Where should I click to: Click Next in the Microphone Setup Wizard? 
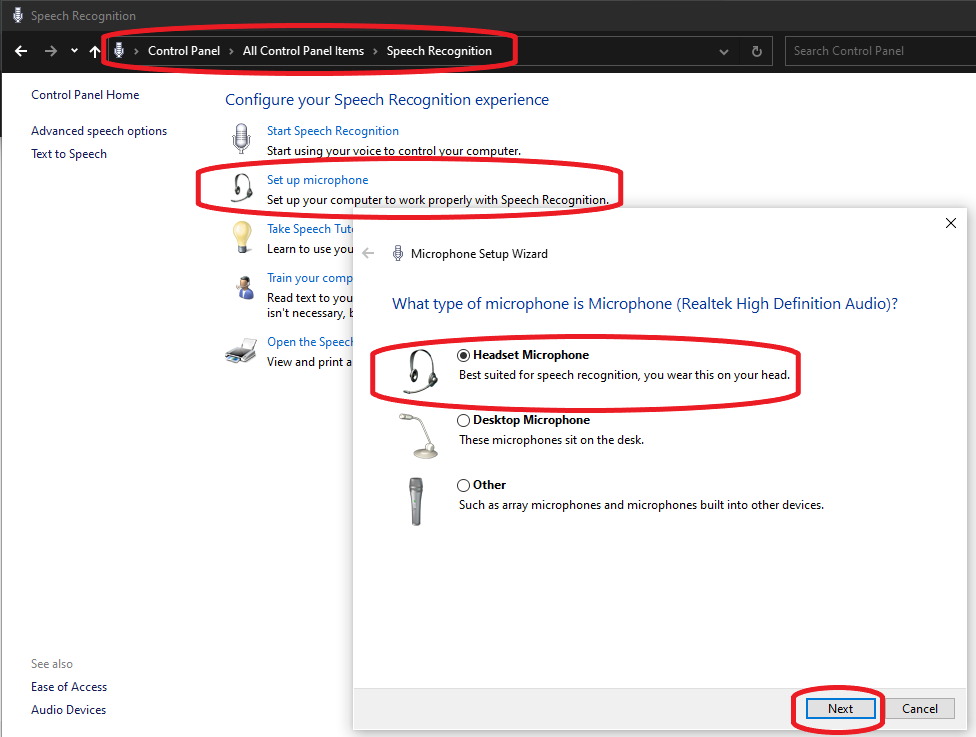click(x=840, y=708)
